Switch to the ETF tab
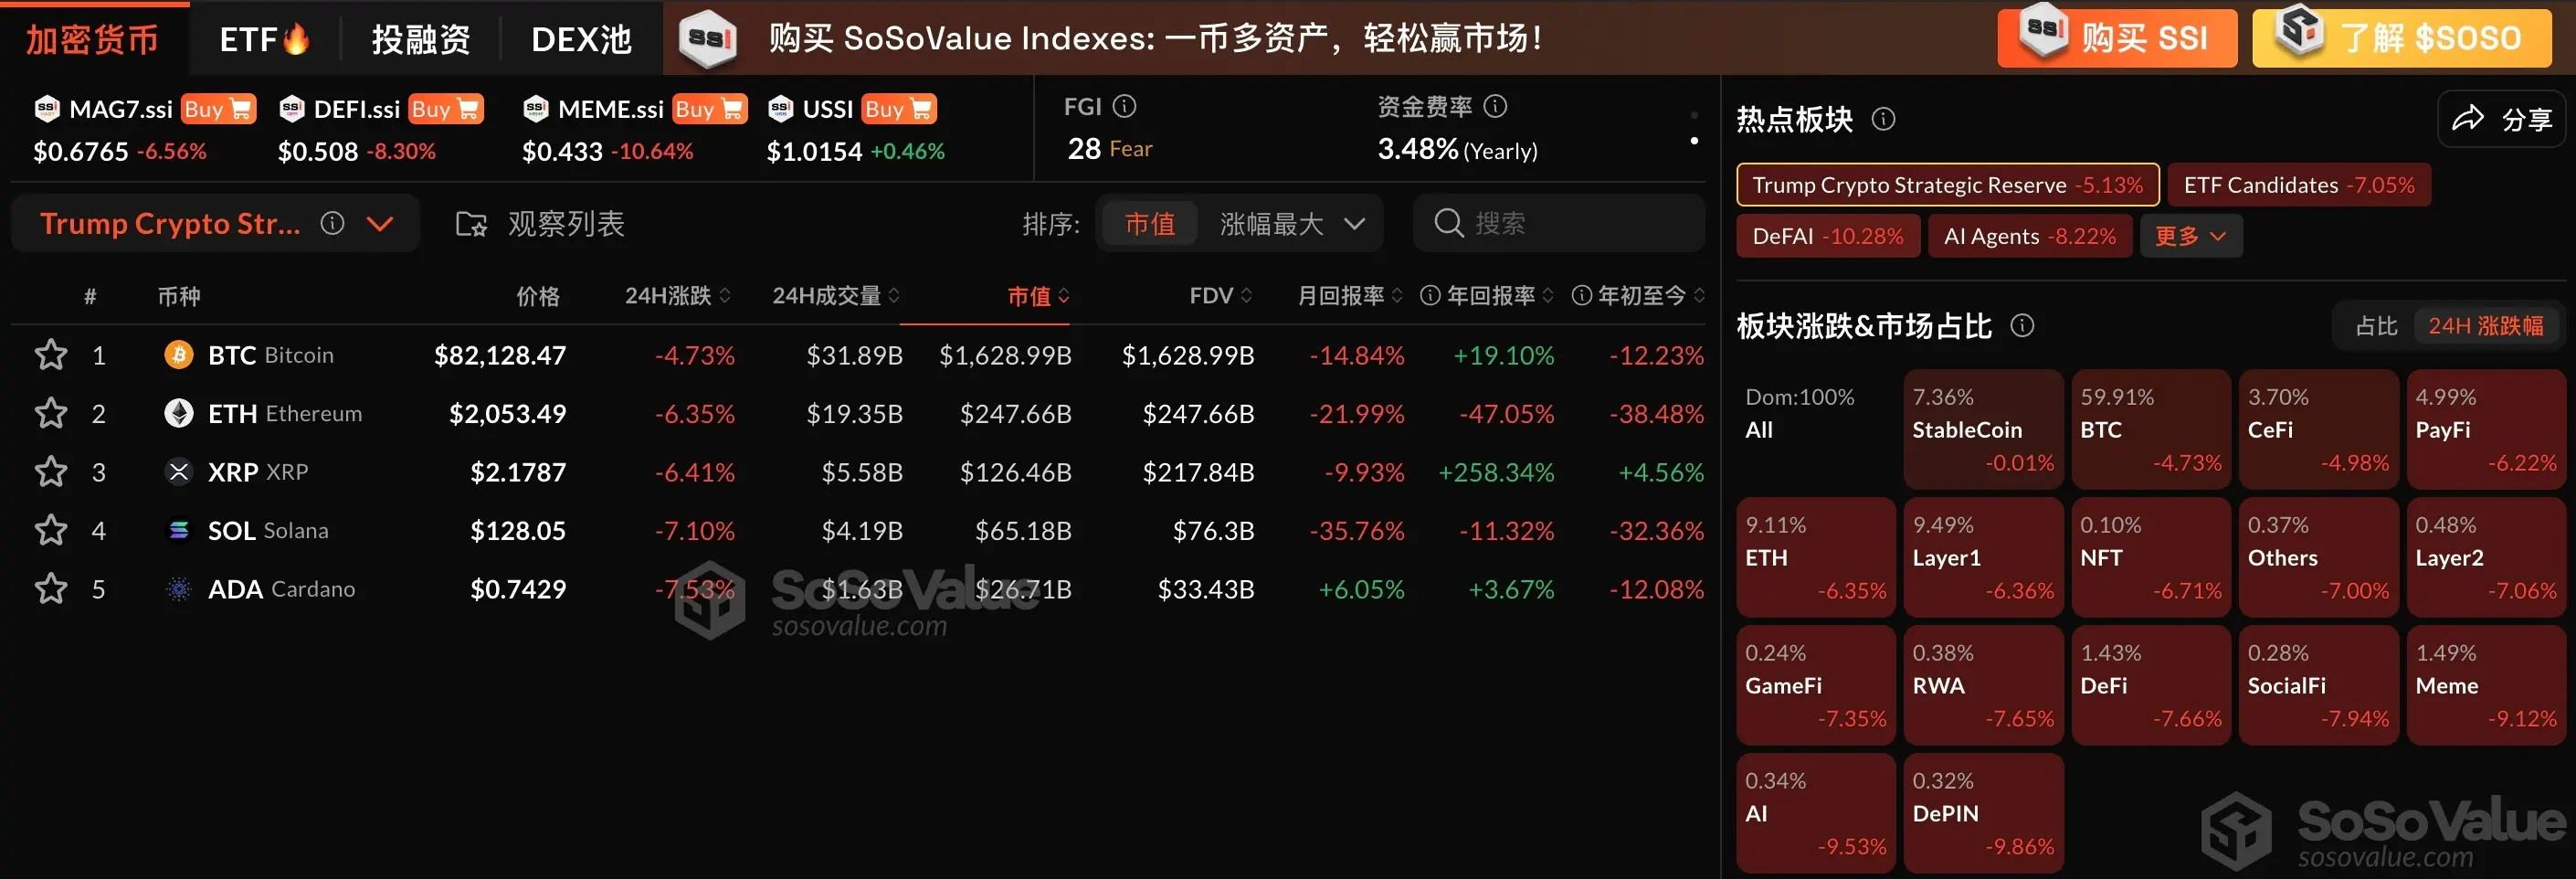 264,39
